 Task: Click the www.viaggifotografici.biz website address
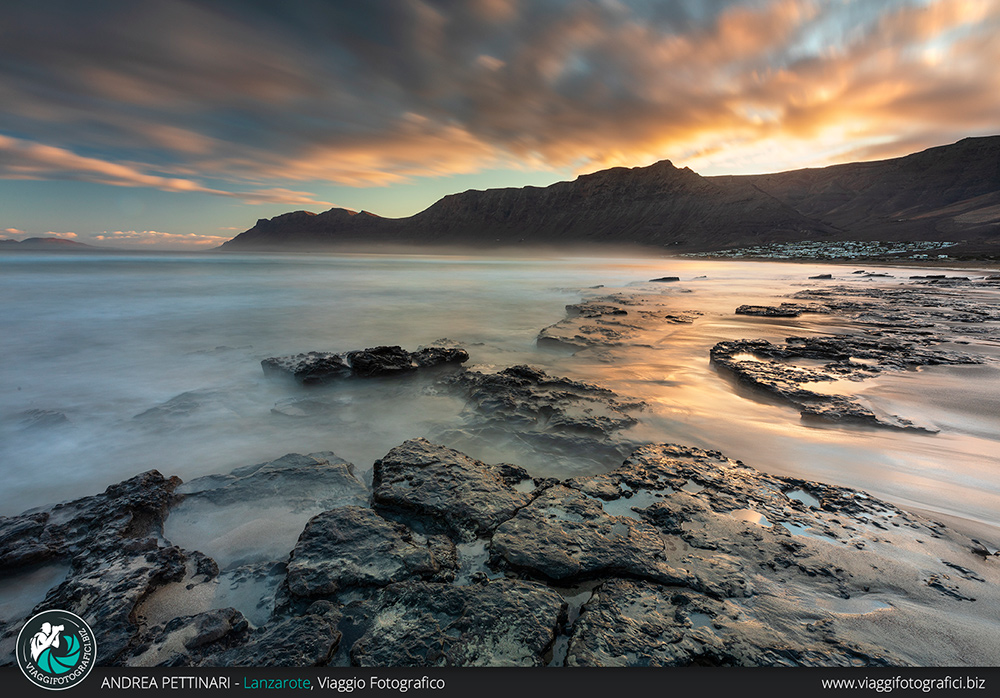pos(903,683)
